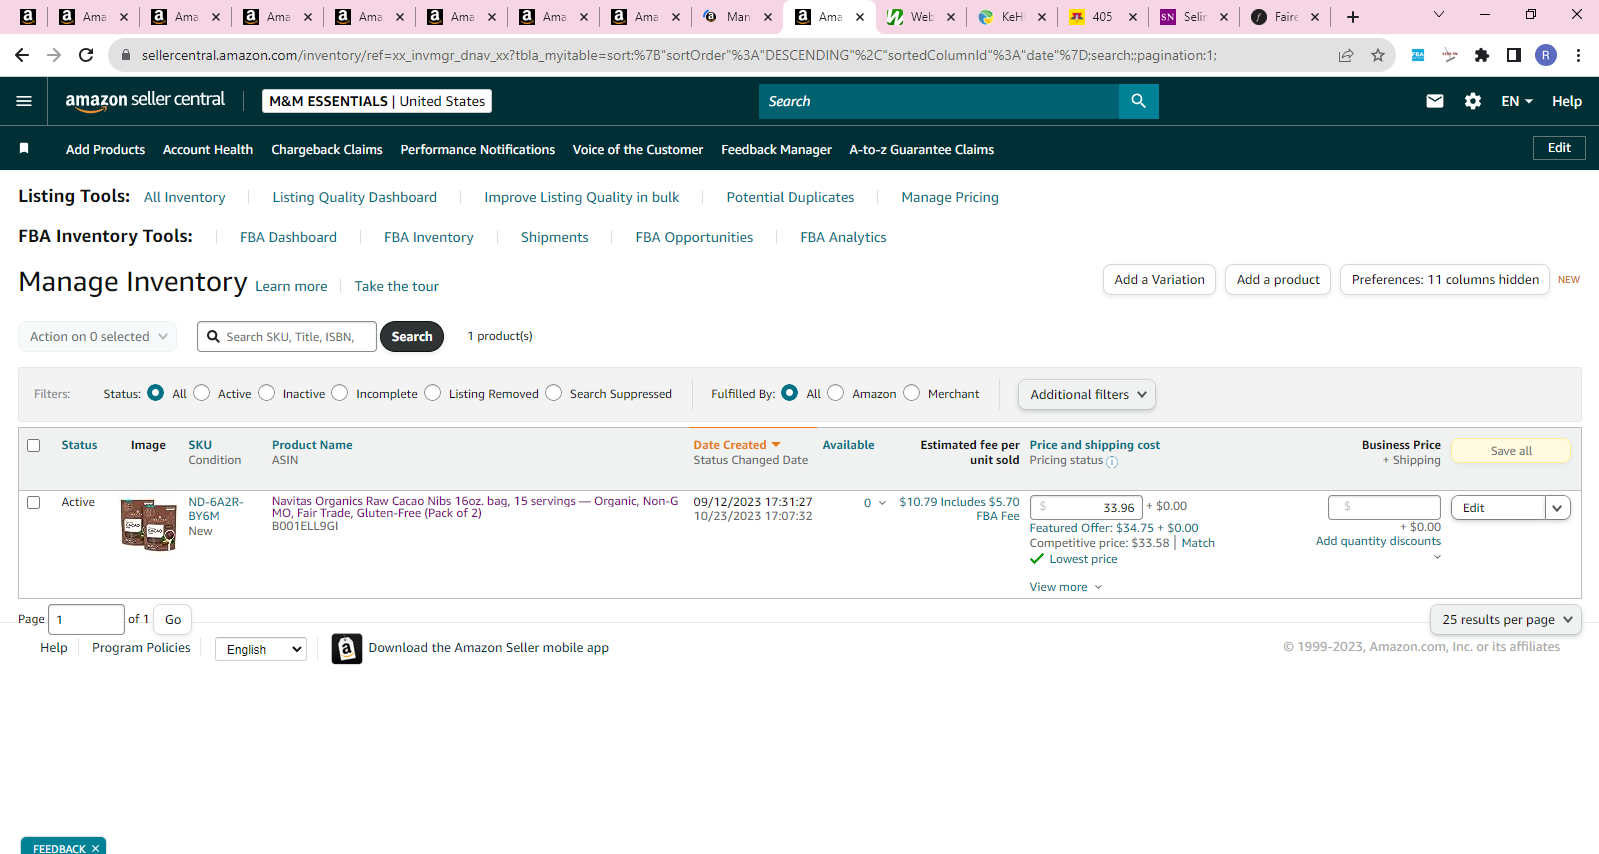Select Fulfilled By Amazon radio button
The width and height of the screenshot is (1599, 854).
click(x=836, y=393)
